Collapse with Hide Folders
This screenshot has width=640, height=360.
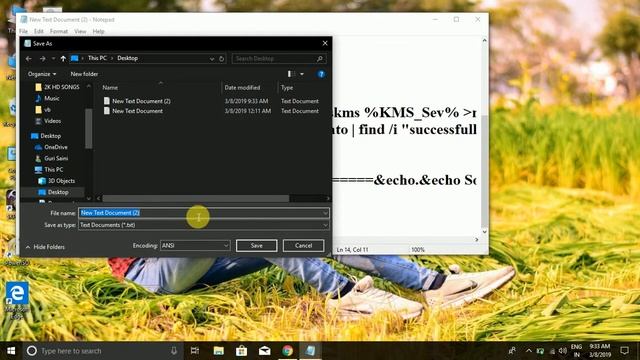[x=45, y=247]
